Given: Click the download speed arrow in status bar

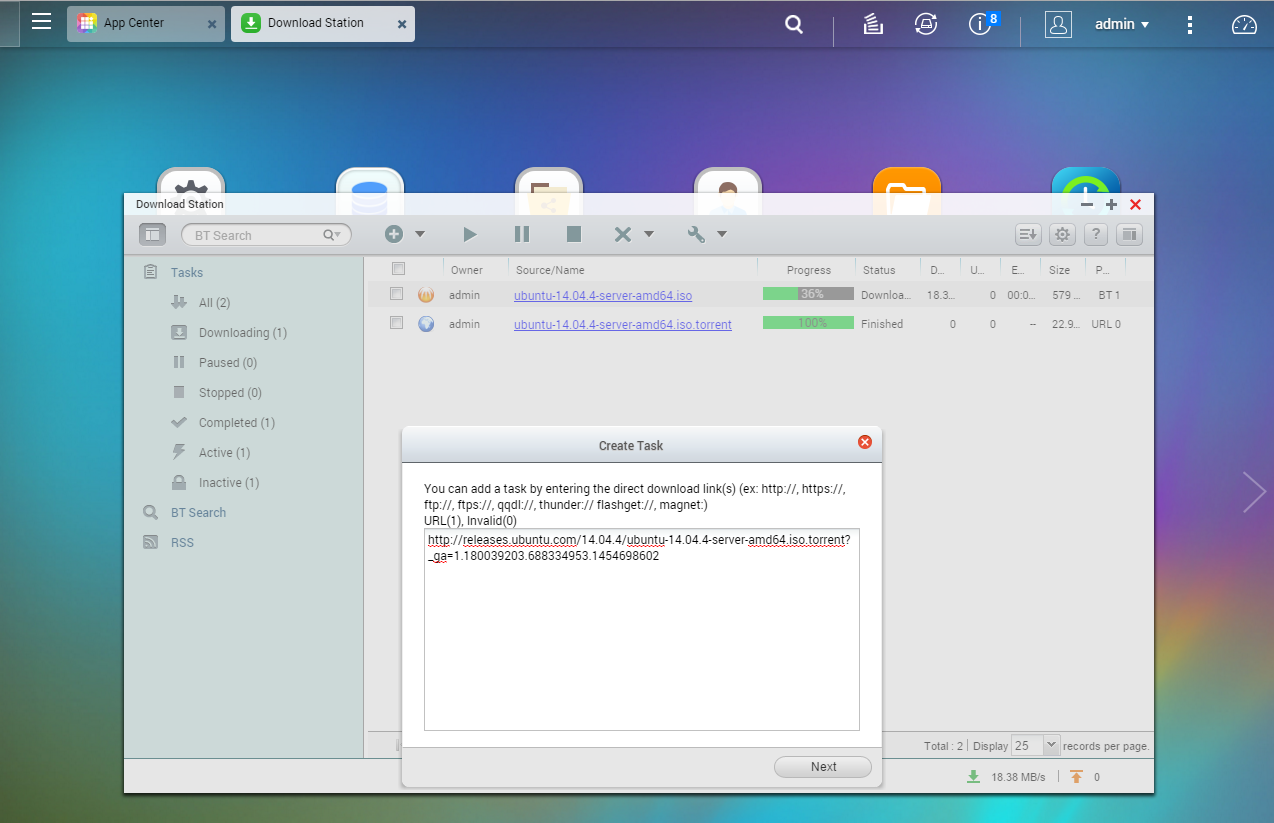Looking at the screenshot, I should (973, 777).
